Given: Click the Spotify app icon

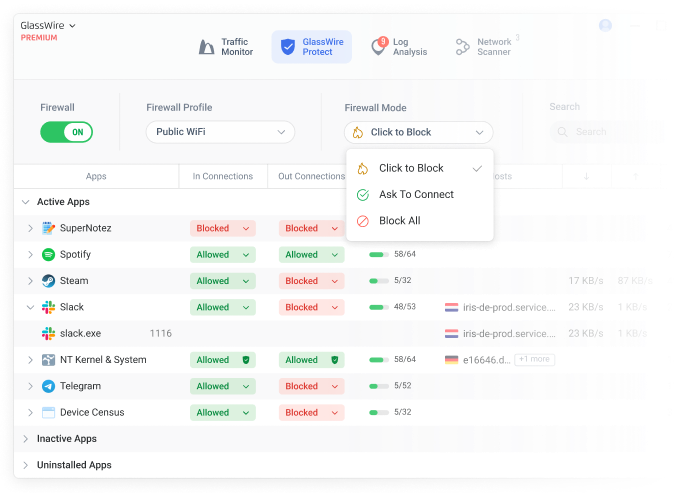Looking at the screenshot, I should pos(48,255).
